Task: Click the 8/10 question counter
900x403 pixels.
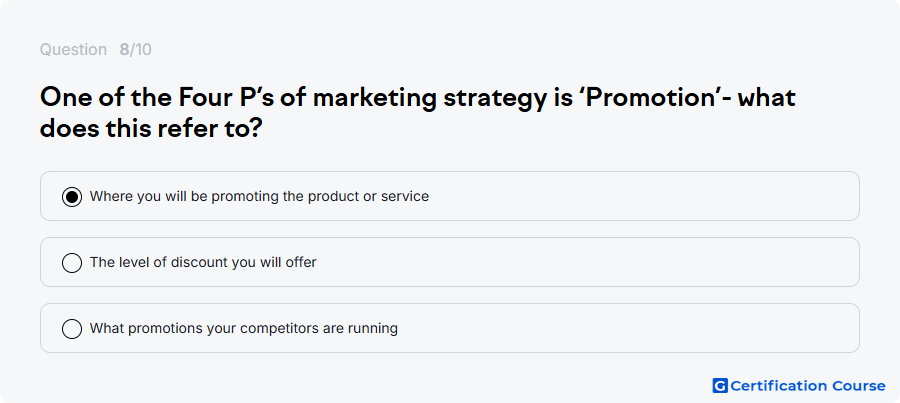Action: click(x=135, y=50)
